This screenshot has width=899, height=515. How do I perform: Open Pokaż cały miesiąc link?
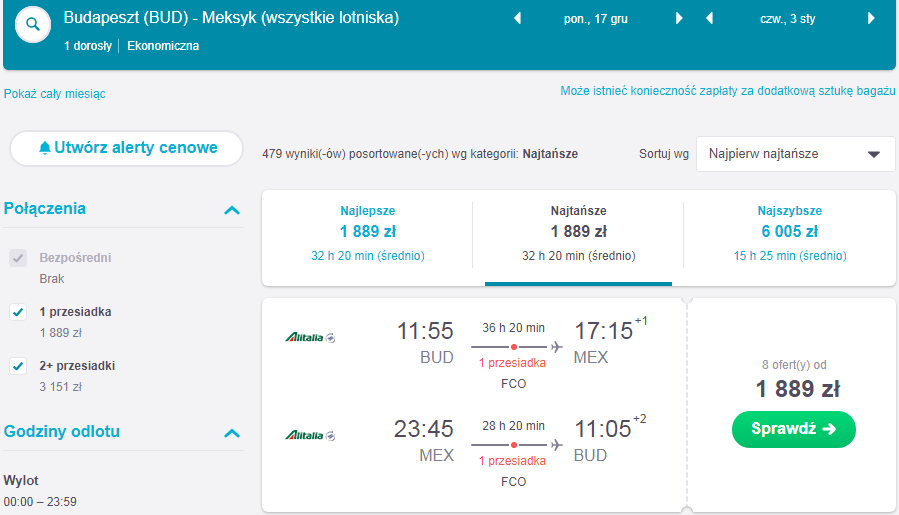55,94
